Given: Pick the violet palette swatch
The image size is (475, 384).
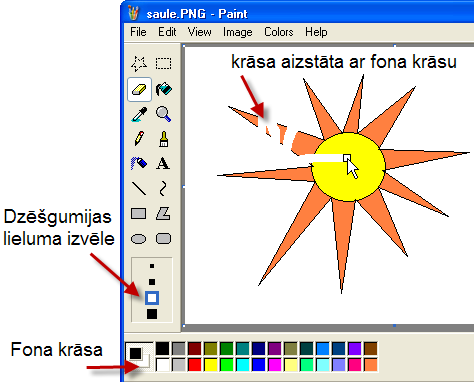Looking at the screenshot, I should (x=355, y=349).
